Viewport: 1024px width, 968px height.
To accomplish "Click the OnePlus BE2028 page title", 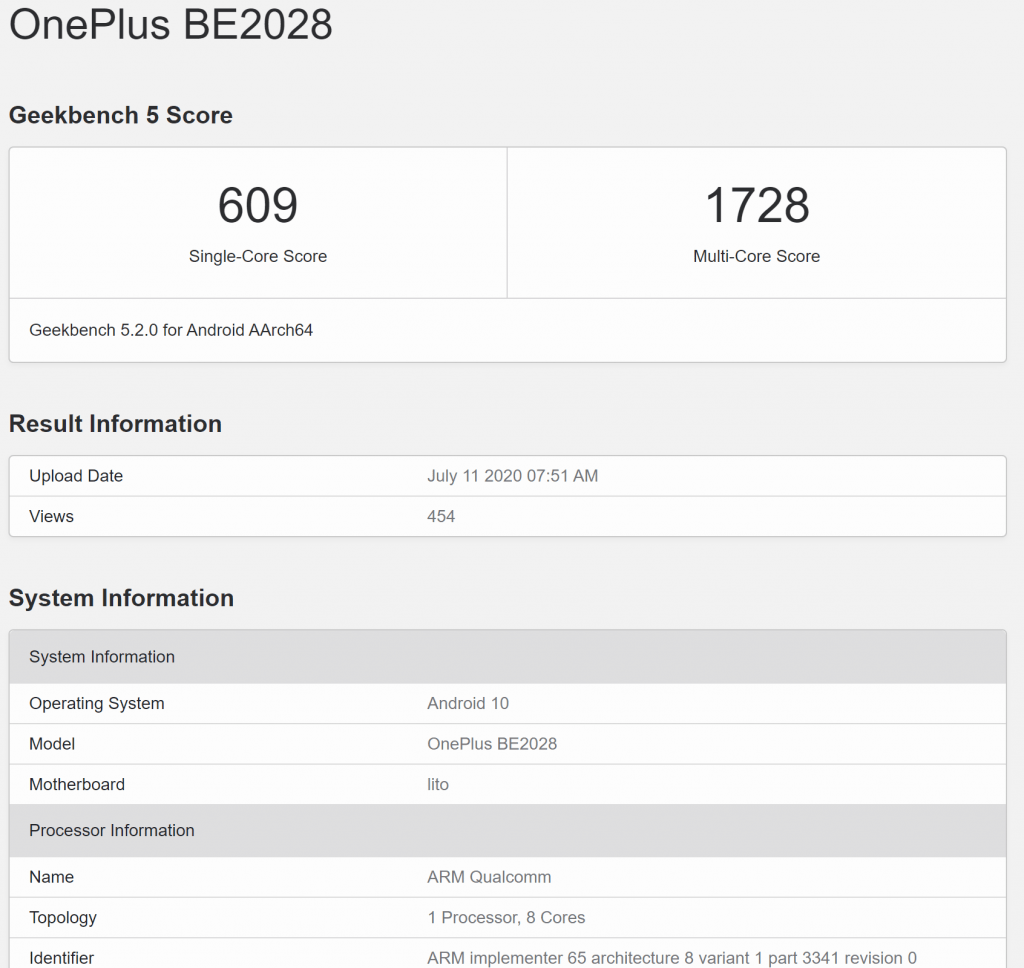I will point(170,25).
